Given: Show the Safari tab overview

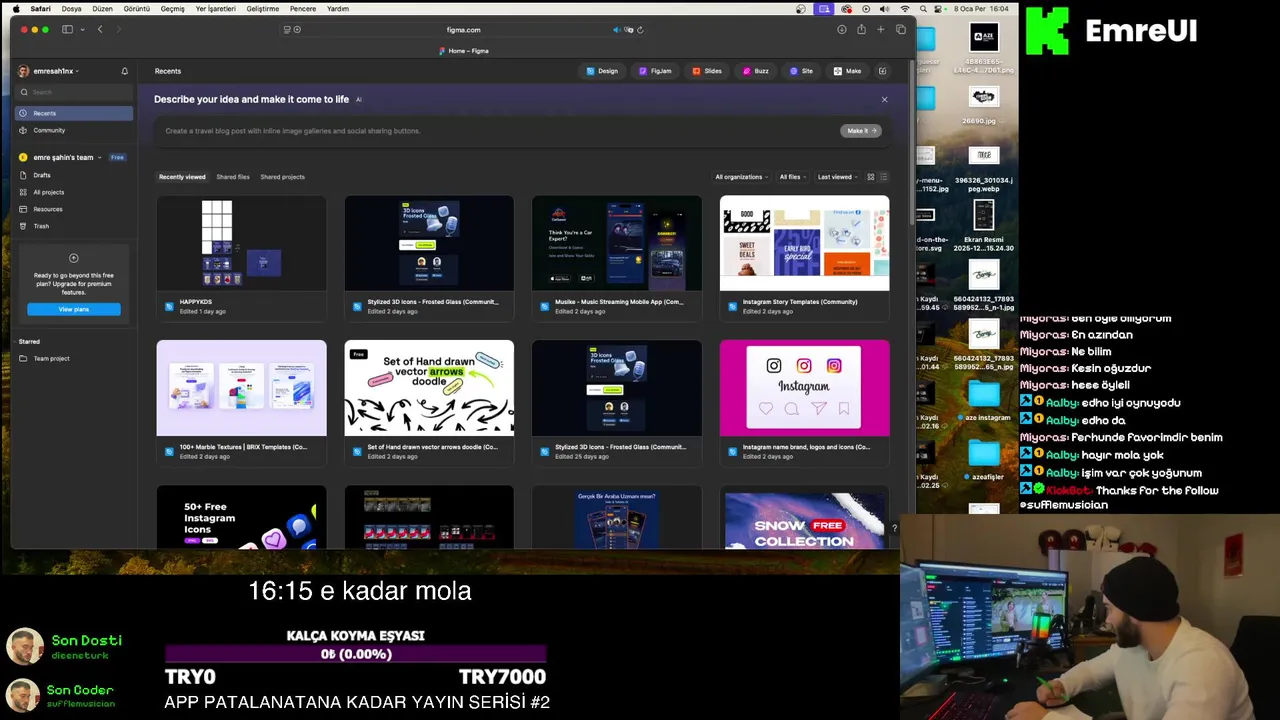Looking at the screenshot, I should point(900,29).
